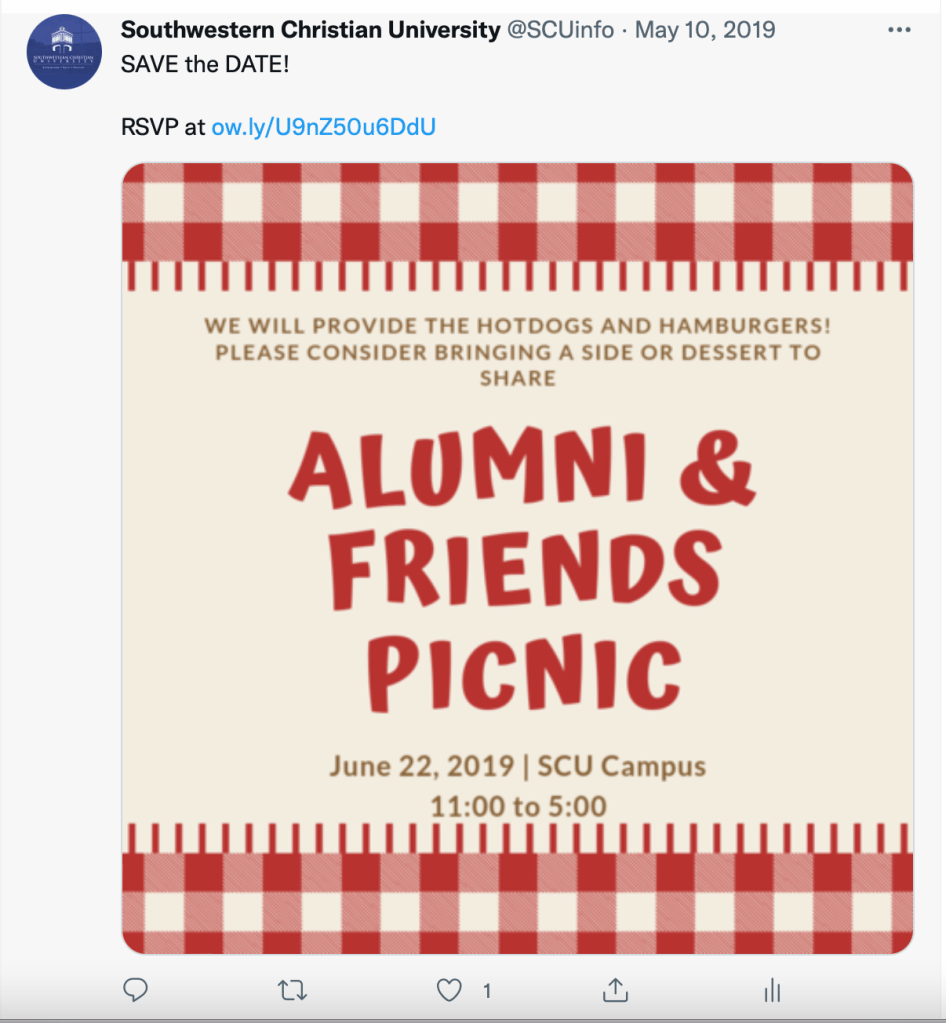Open Southwestern Christian University profile avatar
The image size is (946, 1023).
(x=64, y=52)
